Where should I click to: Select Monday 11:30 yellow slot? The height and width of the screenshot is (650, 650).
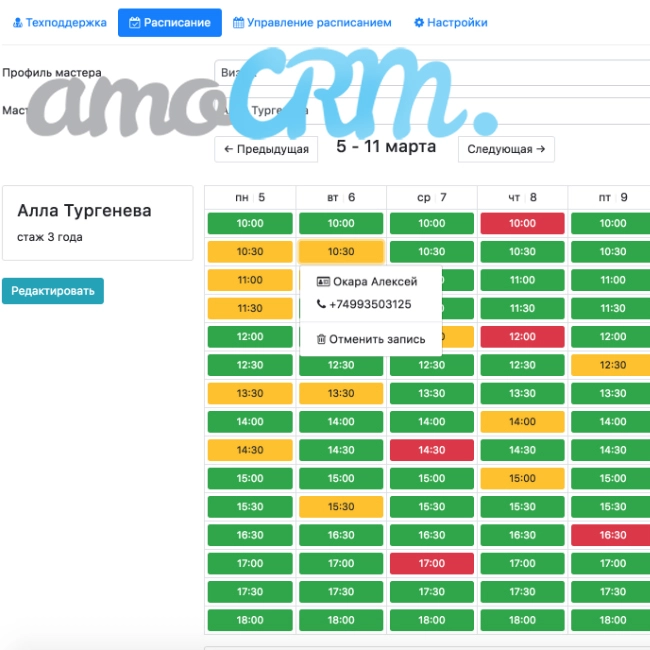pyautogui.click(x=250, y=308)
